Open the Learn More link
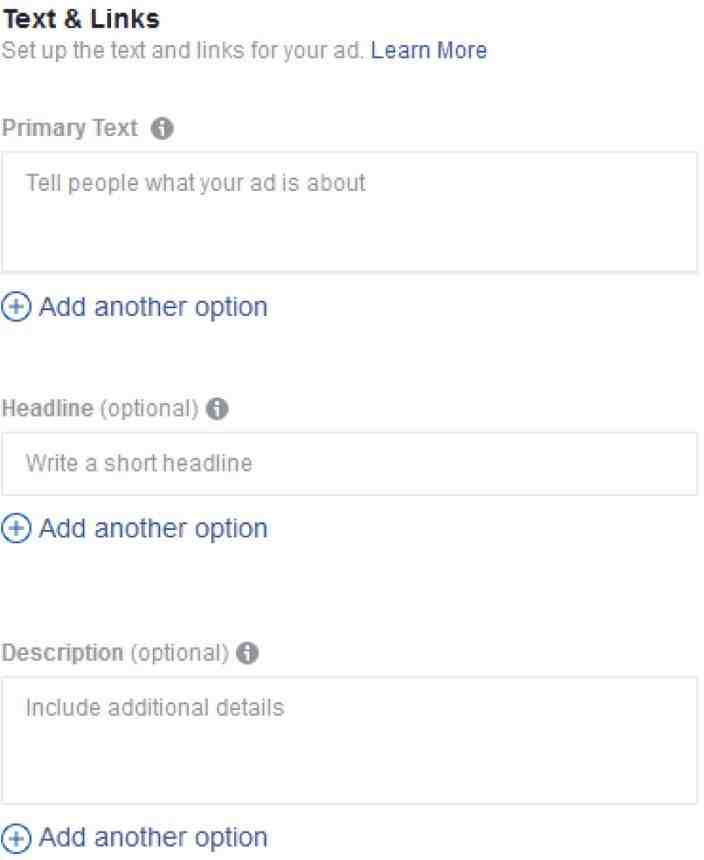 point(429,50)
